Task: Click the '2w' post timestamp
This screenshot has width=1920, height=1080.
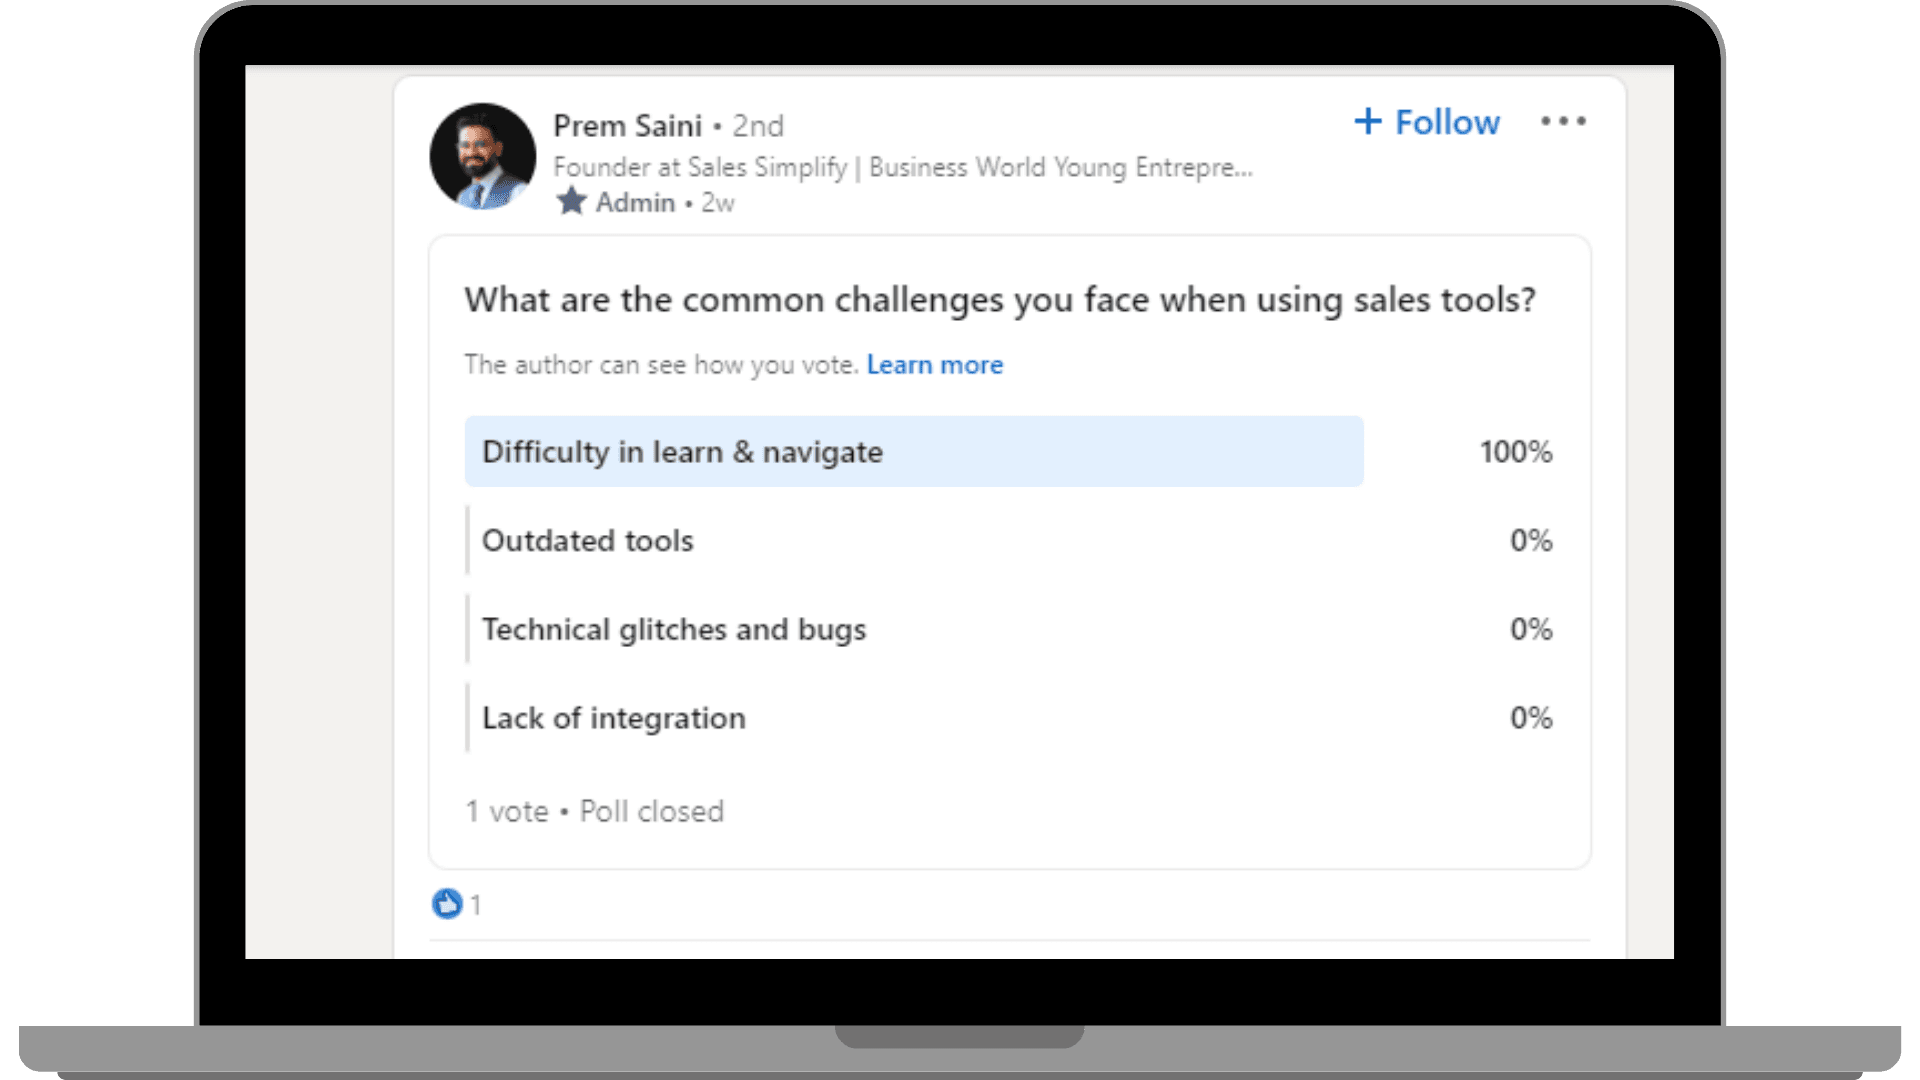Action: click(716, 201)
